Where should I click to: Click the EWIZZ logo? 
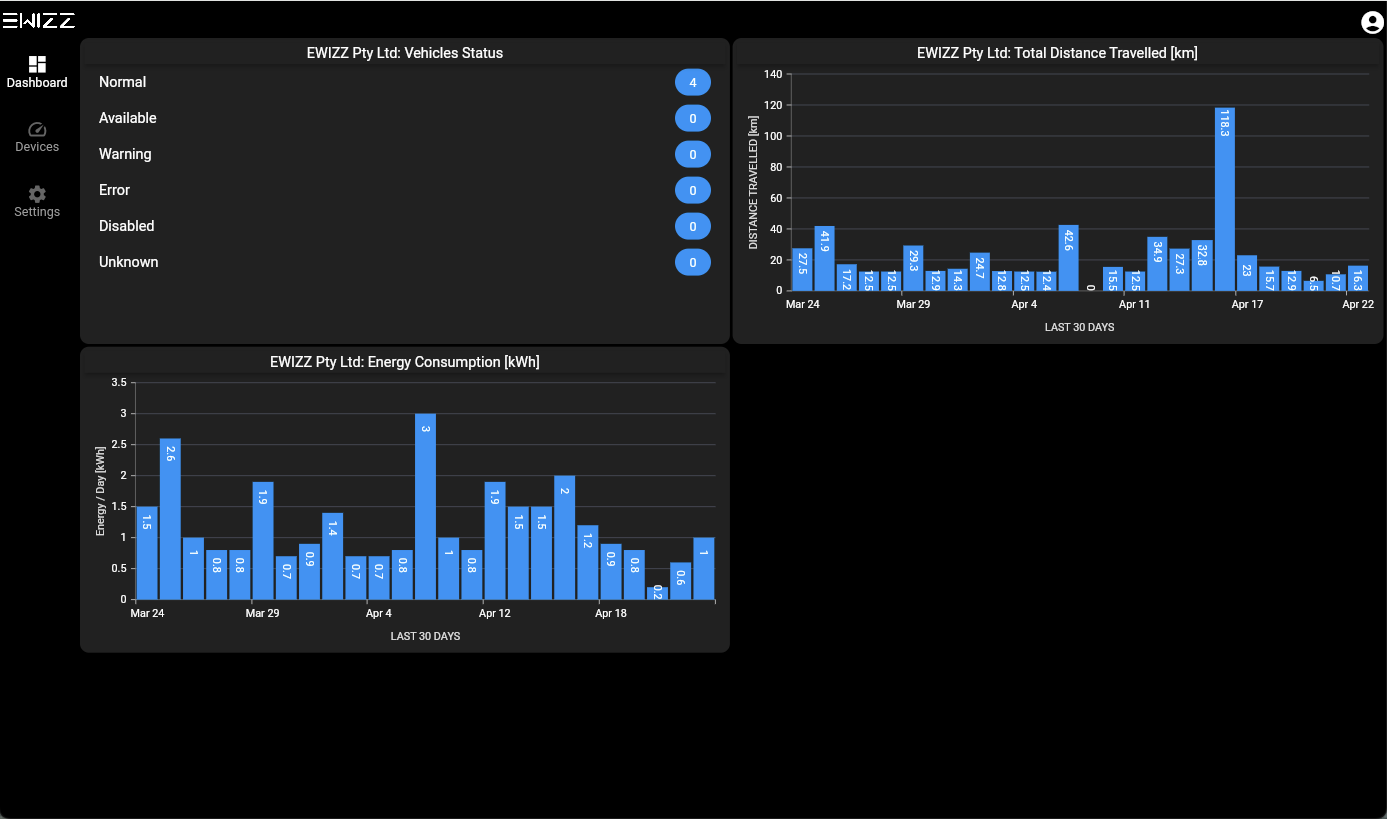pyautogui.click(x=38, y=21)
